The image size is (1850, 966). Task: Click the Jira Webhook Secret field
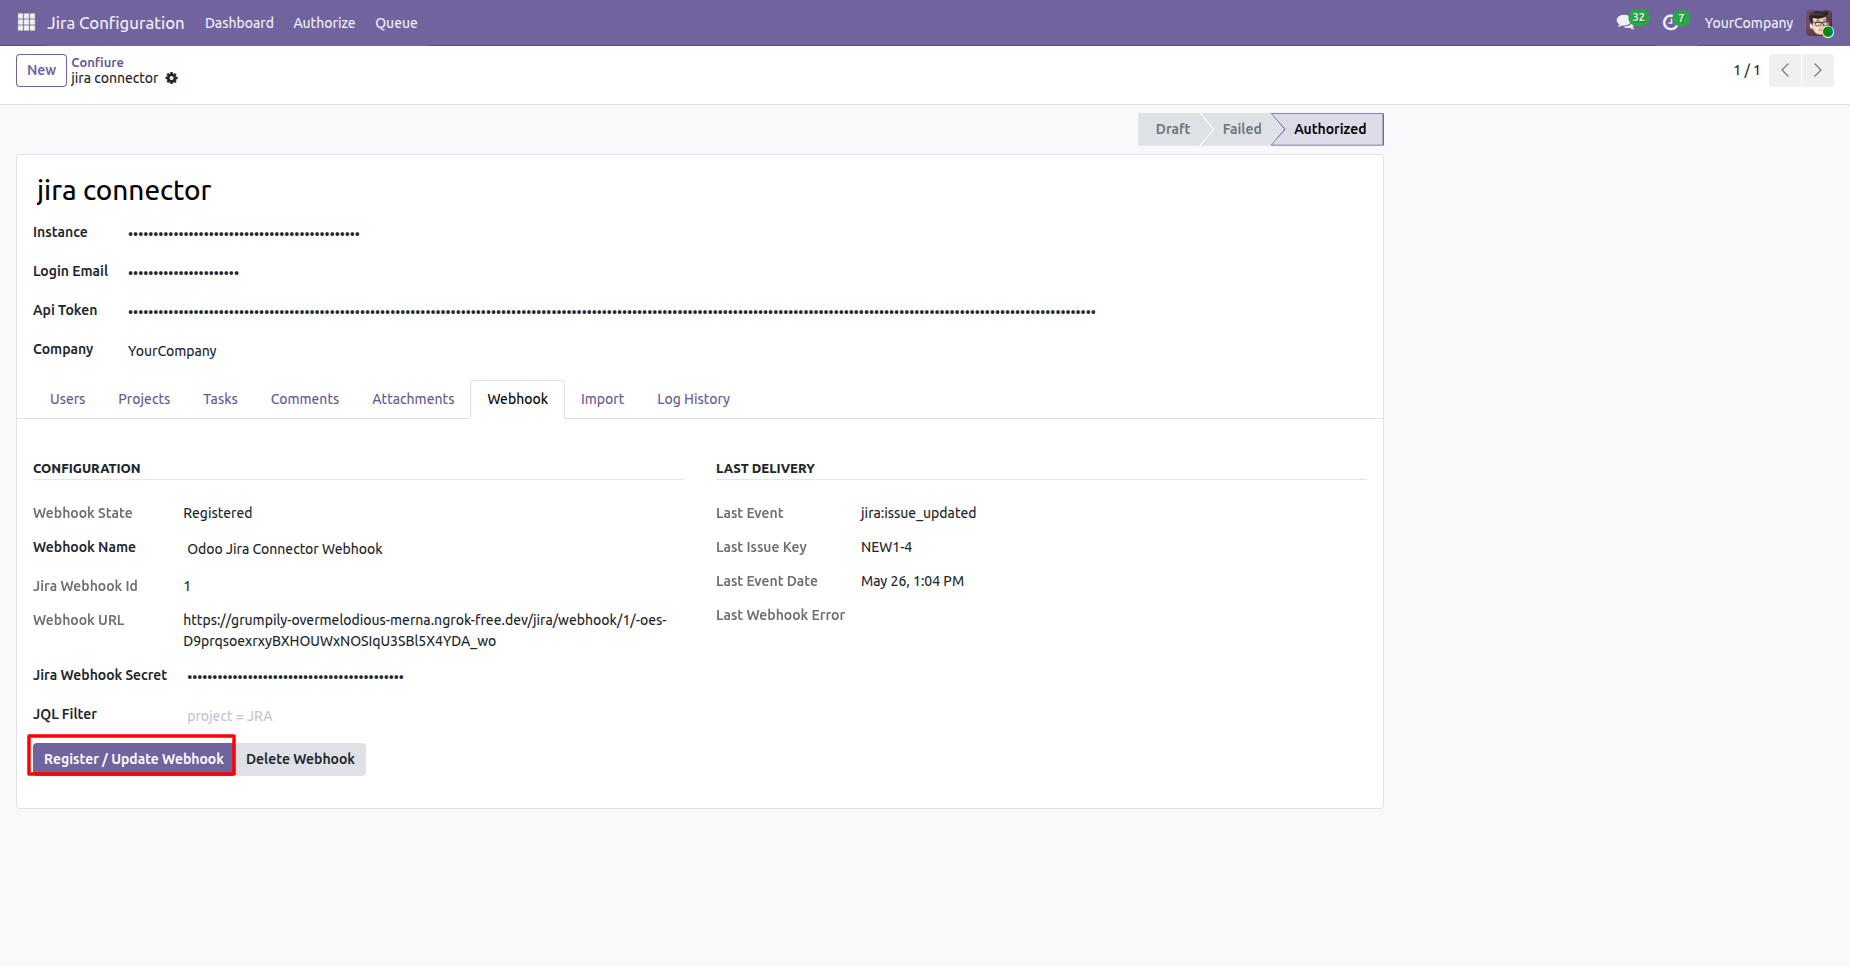pos(435,676)
